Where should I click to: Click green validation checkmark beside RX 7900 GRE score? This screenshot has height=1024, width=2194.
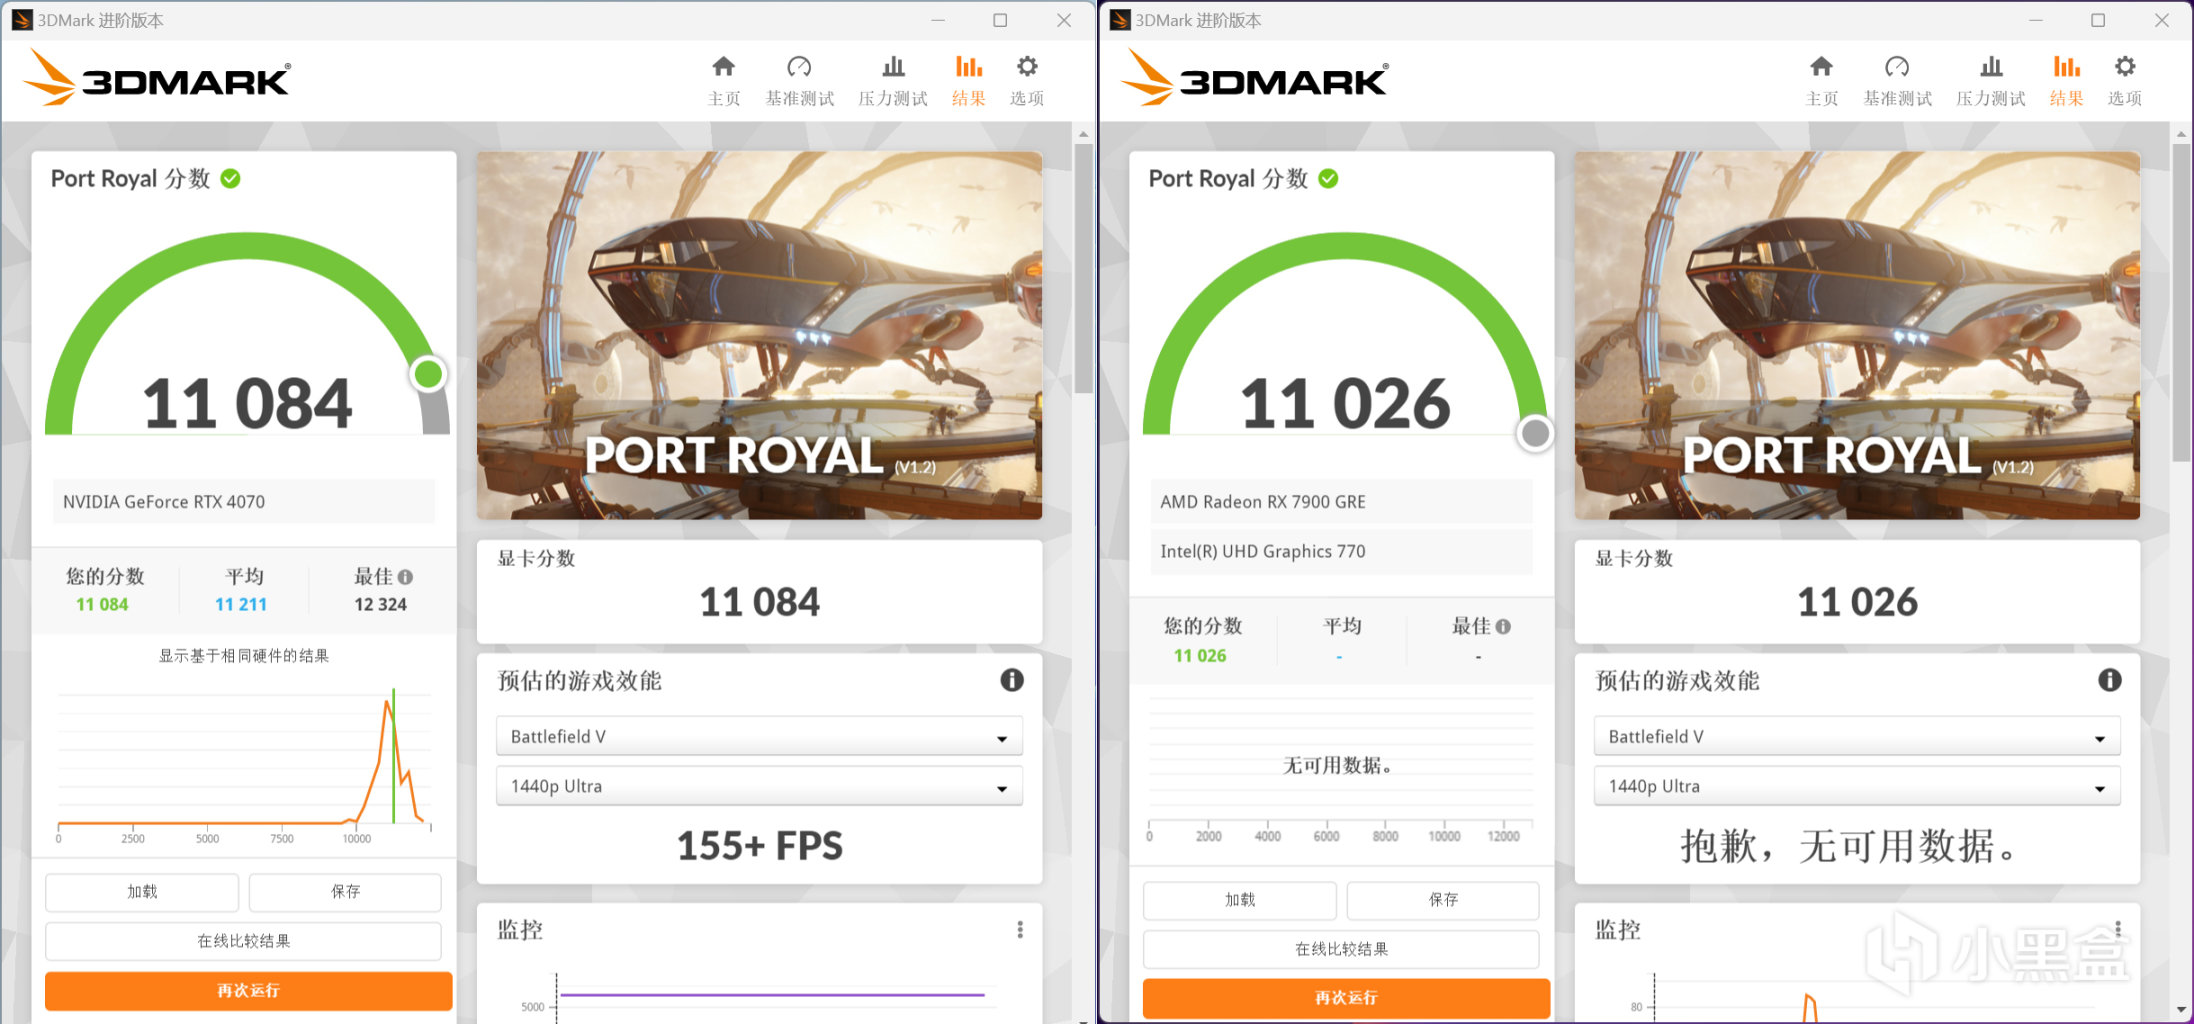1328,179
